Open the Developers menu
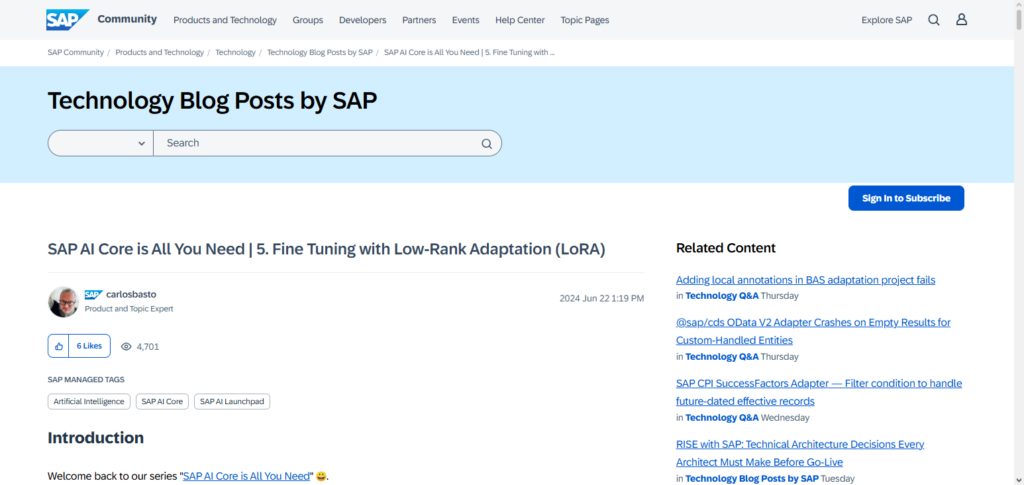The image size is (1024, 485). [x=362, y=20]
